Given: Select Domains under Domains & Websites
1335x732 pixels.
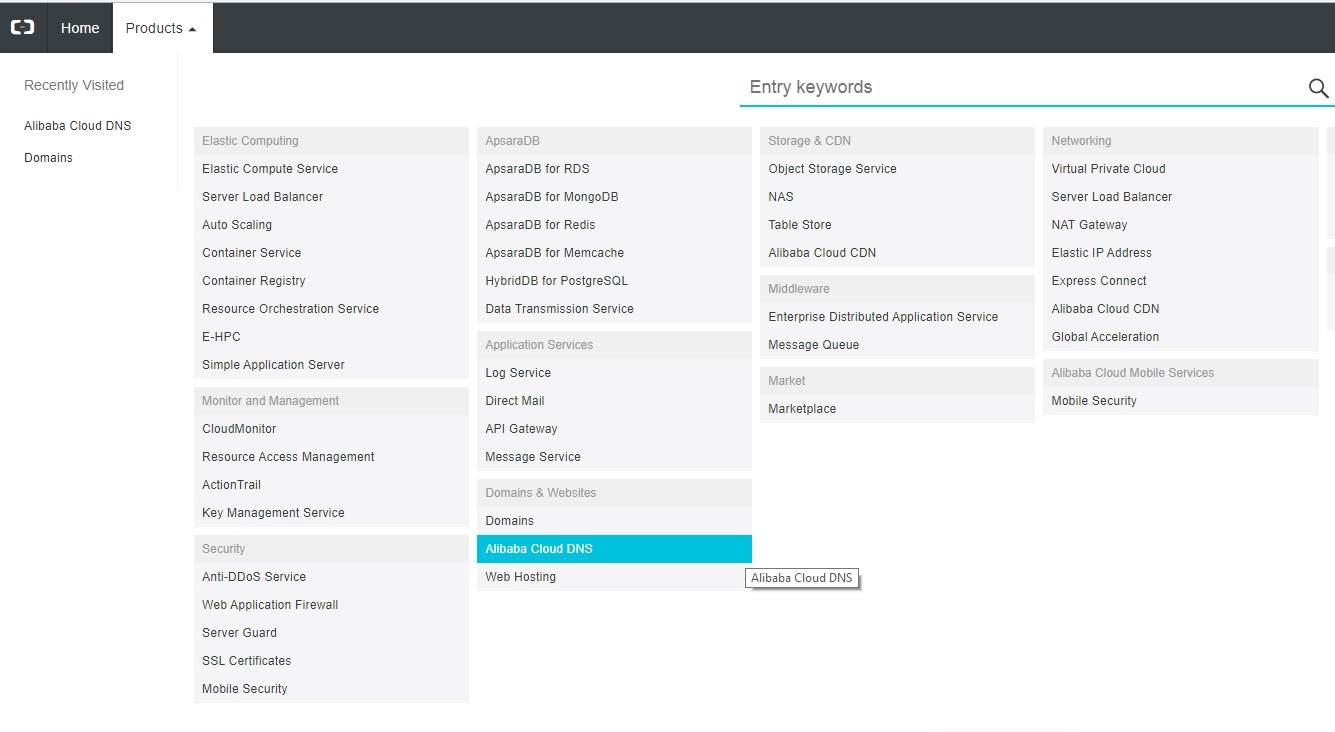Looking at the screenshot, I should tap(614, 521).
